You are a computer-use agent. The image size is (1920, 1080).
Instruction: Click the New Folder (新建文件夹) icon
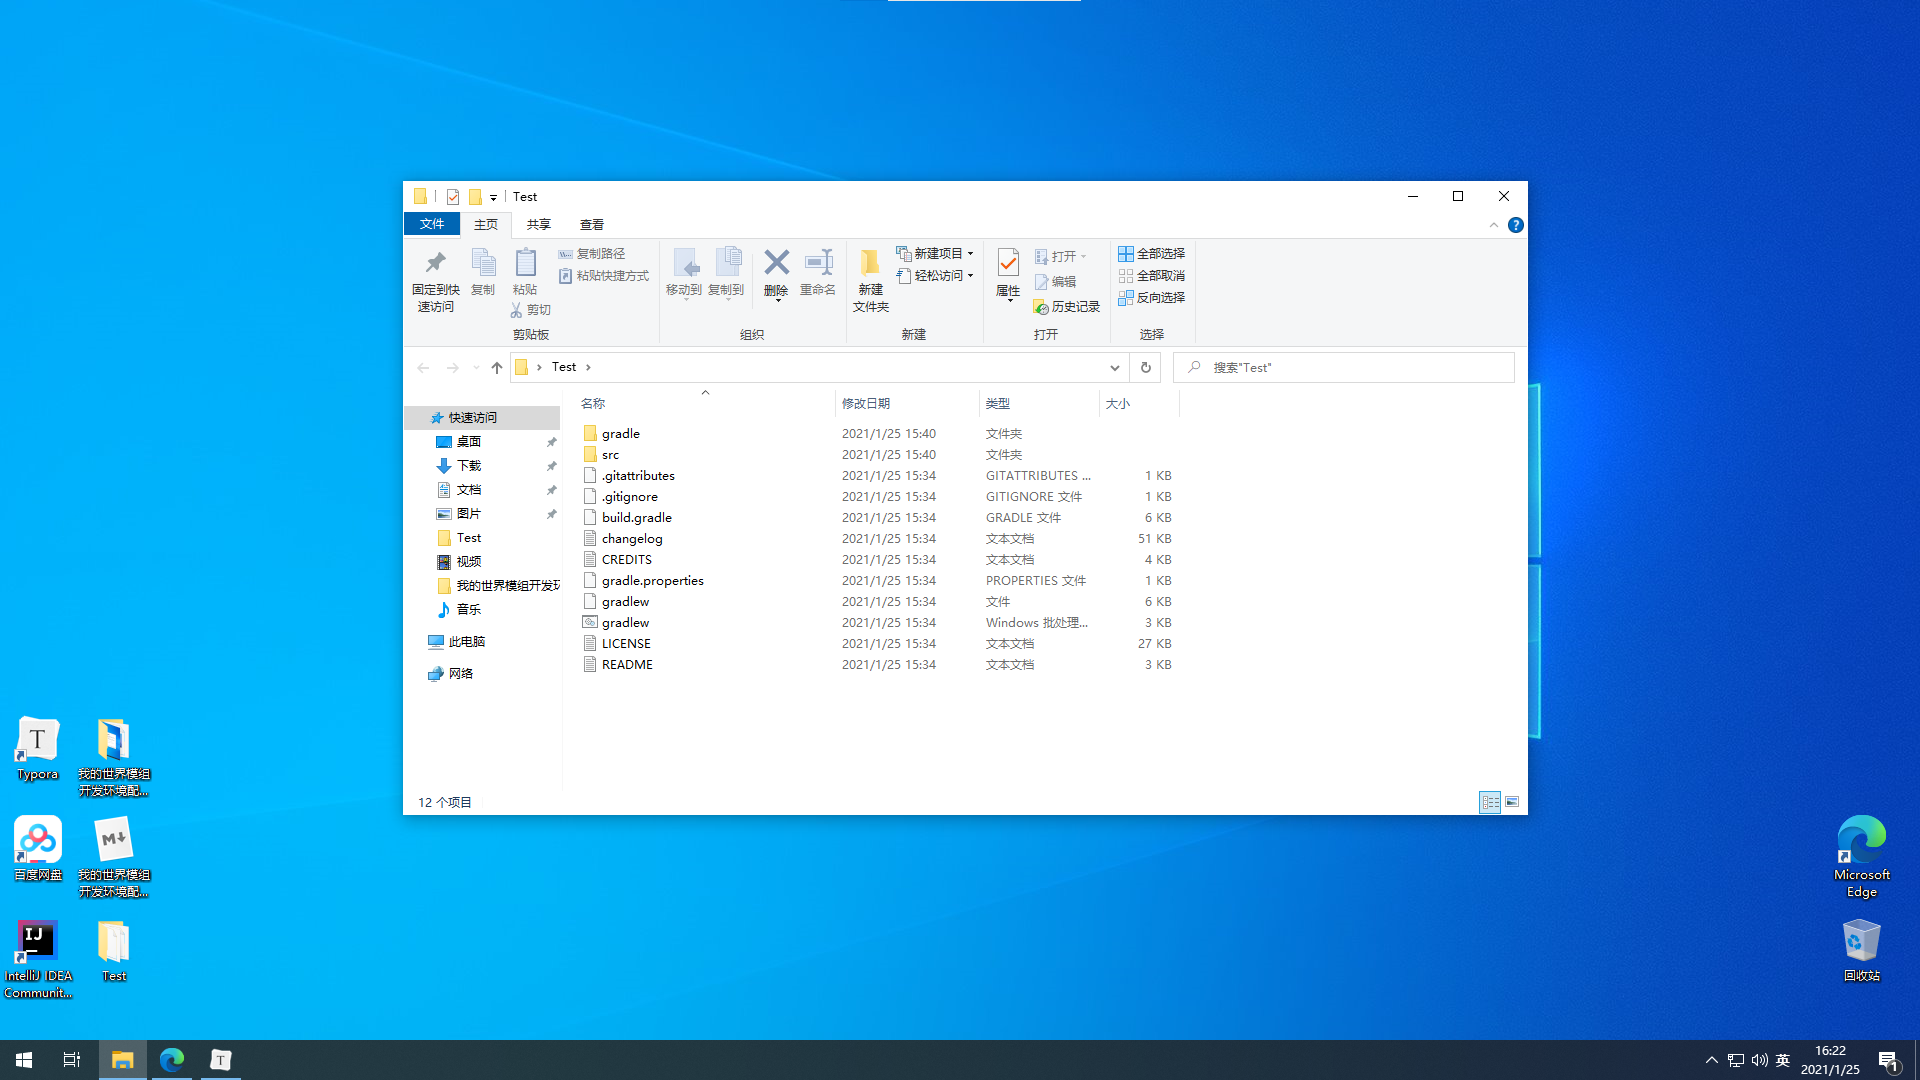click(870, 279)
